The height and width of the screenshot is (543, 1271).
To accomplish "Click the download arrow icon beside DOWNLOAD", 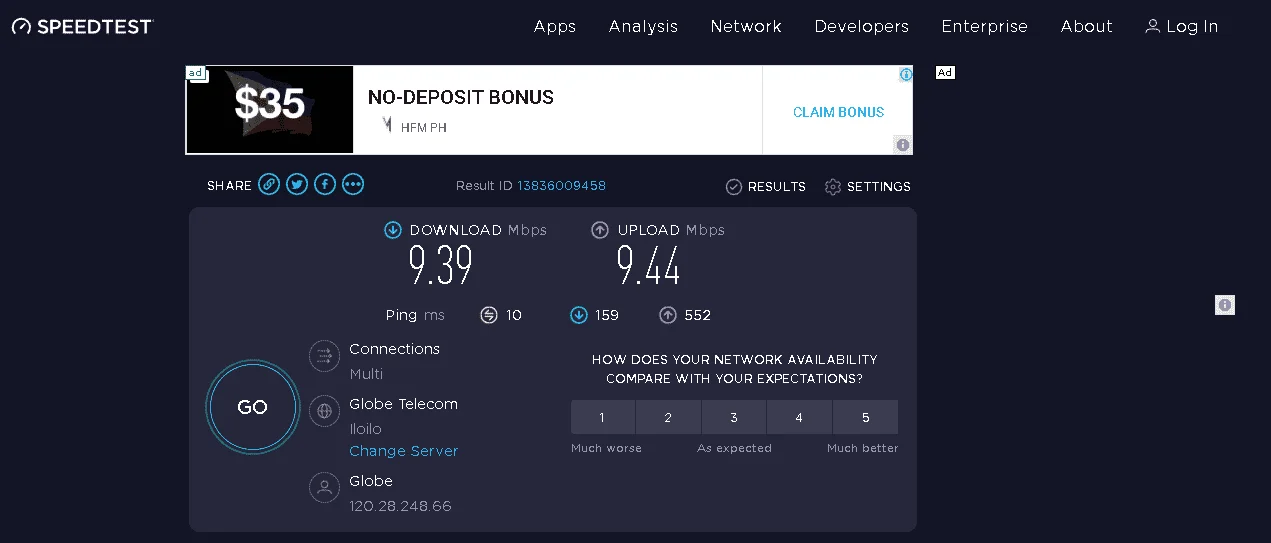I will pos(393,230).
